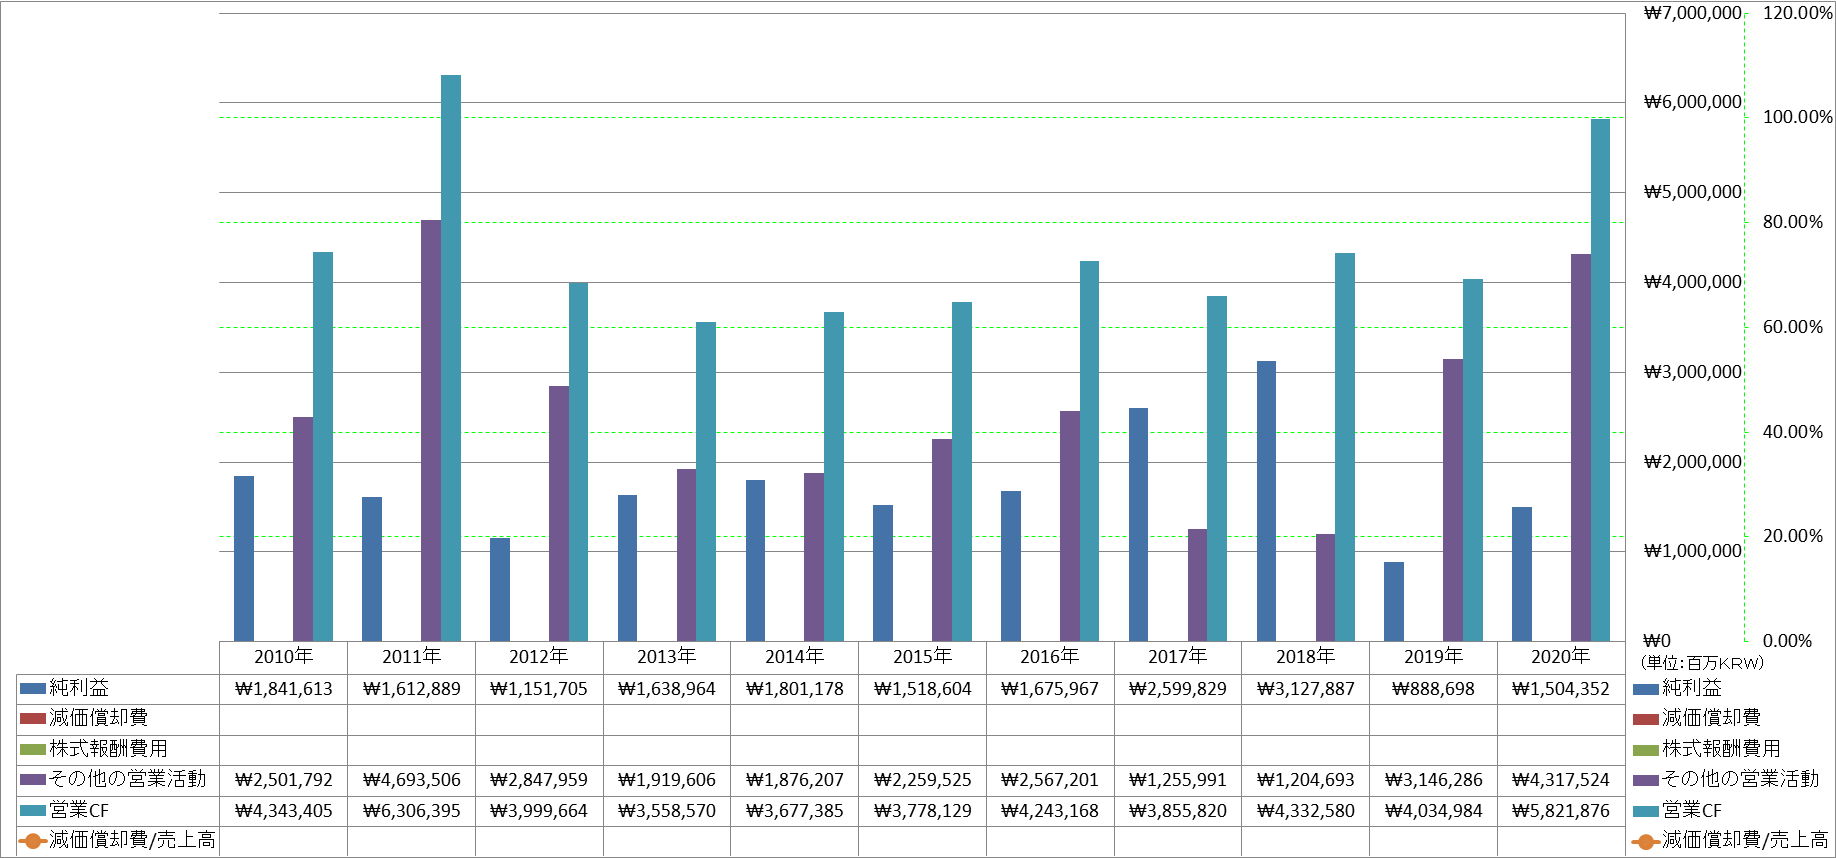Select cell value ₩1,841,613
The width and height of the screenshot is (1836, 858).
pyautogui.click(x=283, y=689)
